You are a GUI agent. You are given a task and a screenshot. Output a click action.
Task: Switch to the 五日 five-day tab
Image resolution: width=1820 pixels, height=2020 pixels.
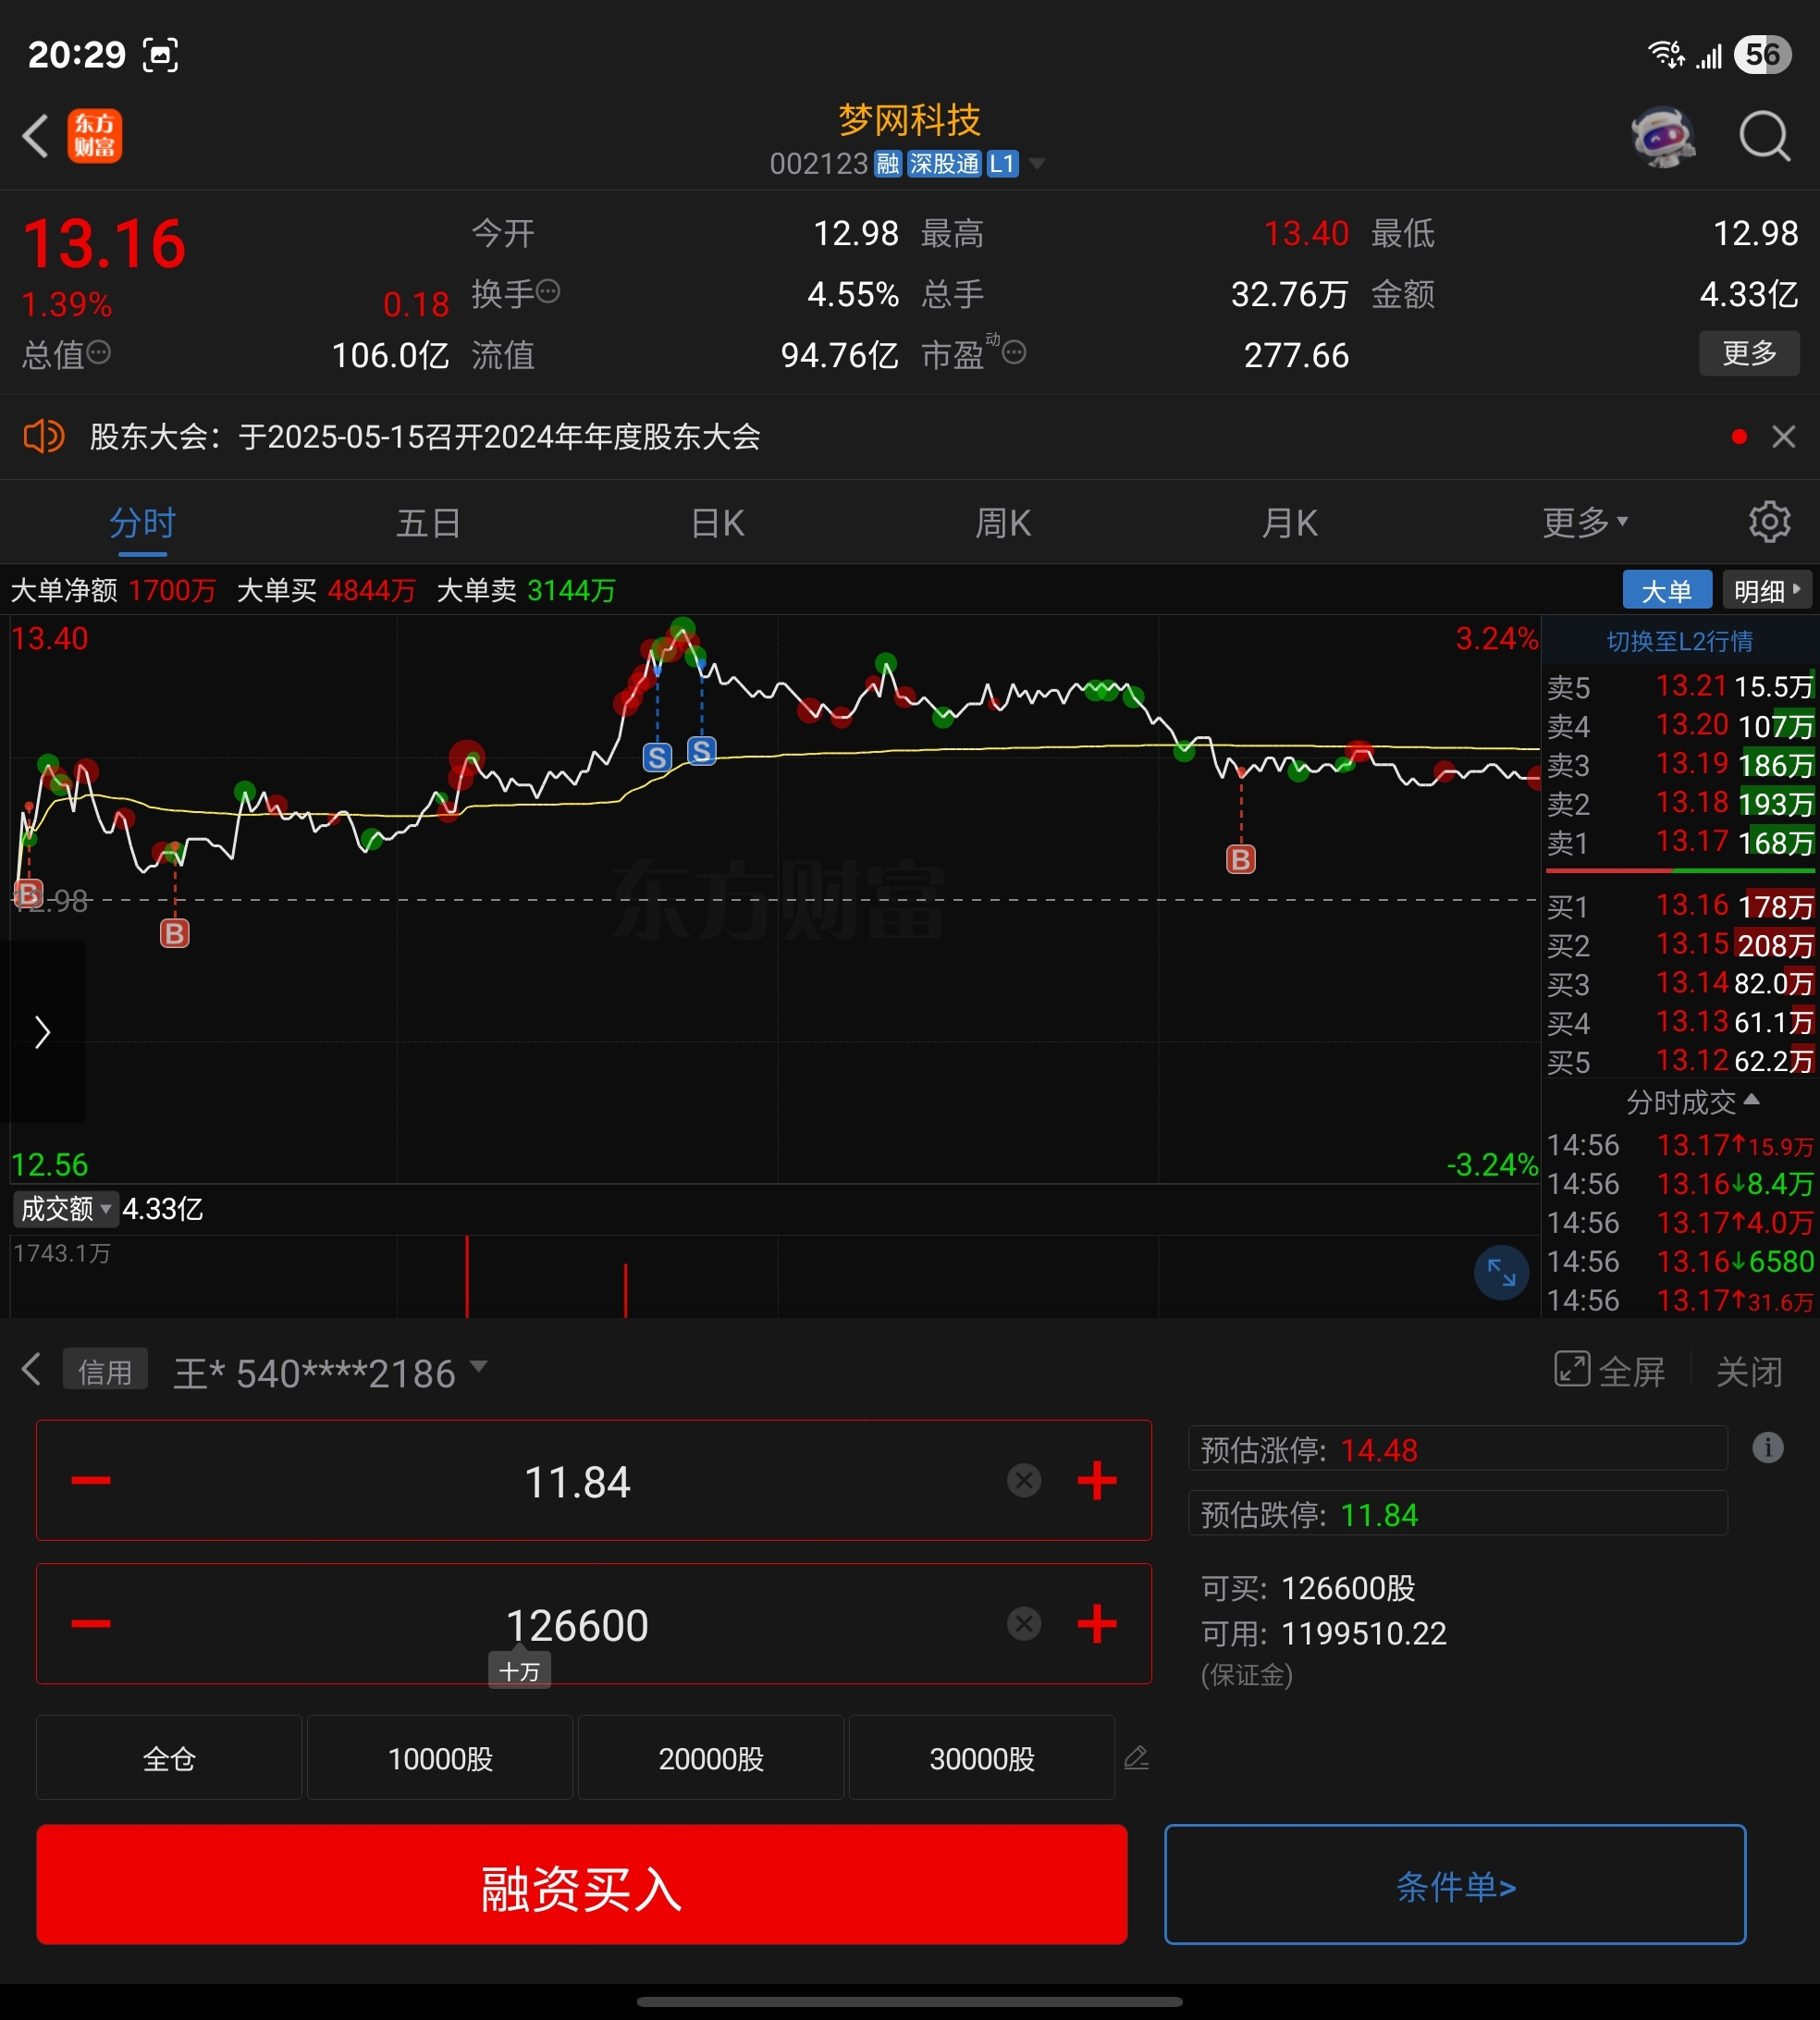tap(428, 521)
